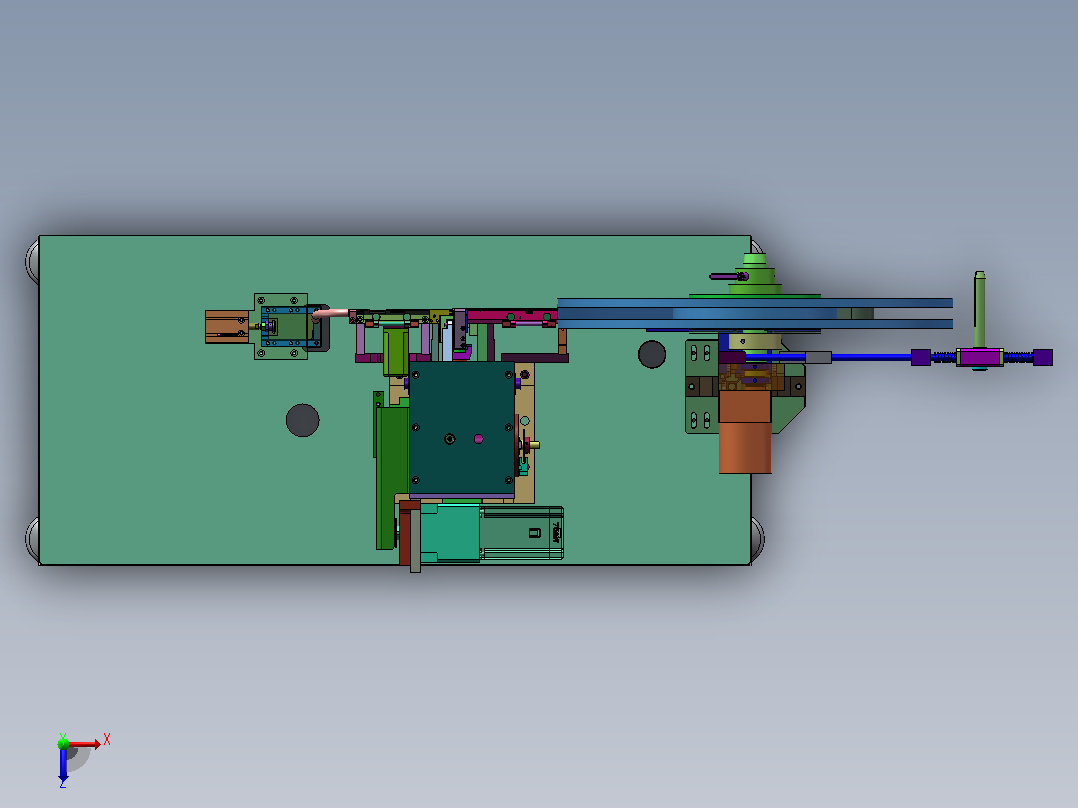Click the green Y-axis ball of the triad
Screen dimensions: 1078x808
coord(63,743)
